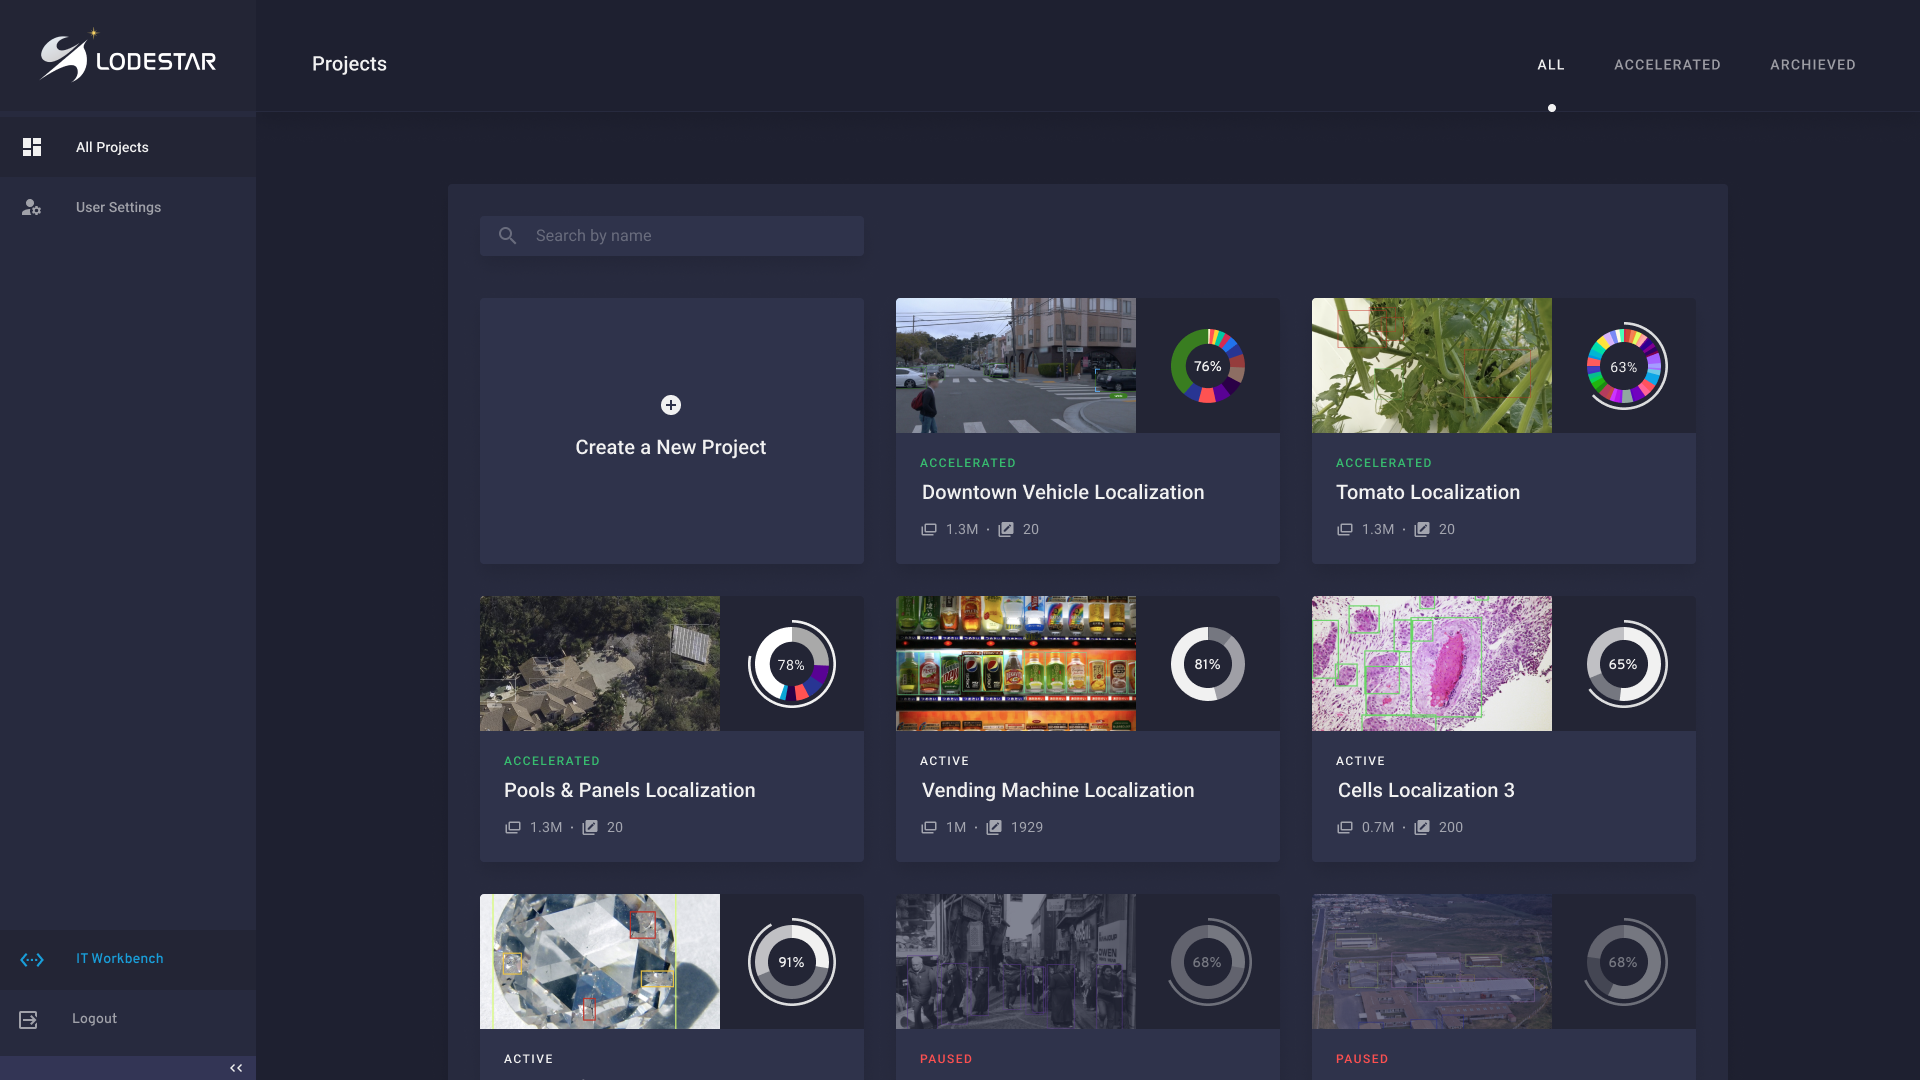Click the diamond image thumbnail
The image size is (1920, 1080).
click(599, 961)
